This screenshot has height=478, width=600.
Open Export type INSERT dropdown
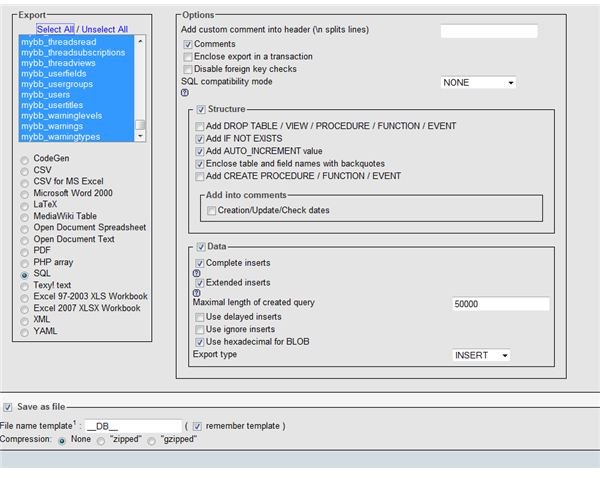click(x=481, y=356)
